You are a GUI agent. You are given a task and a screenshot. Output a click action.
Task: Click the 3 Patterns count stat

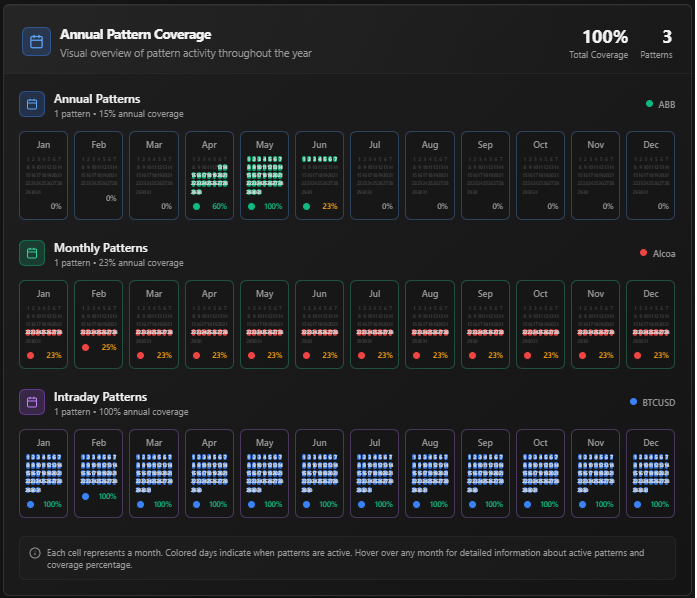point(657,44)
